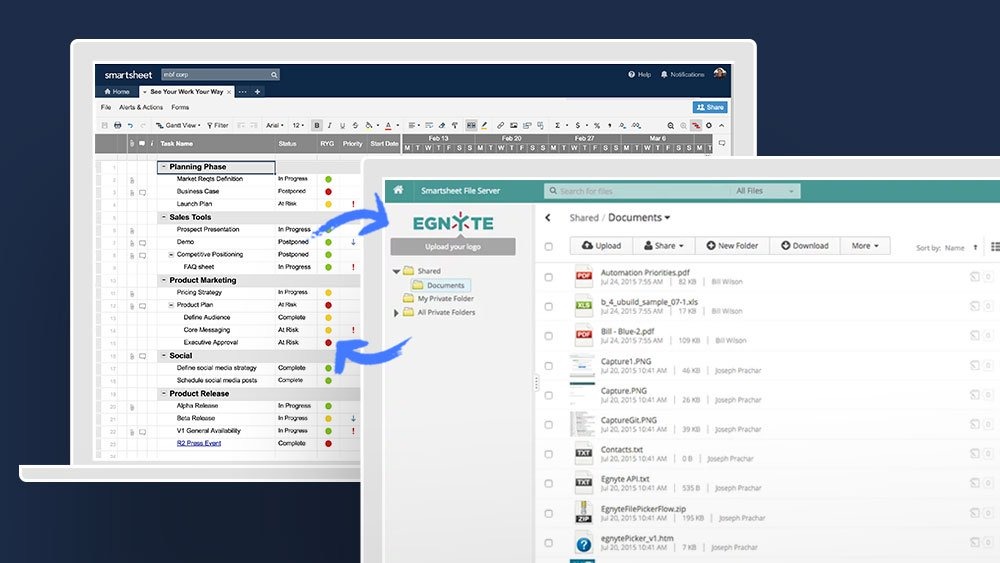Viewport: 1000px width, 563px height.
Task: Click the PDF icon for Automation Priorities.pdf
Action: pyautogui.click(x=584, y=277)
